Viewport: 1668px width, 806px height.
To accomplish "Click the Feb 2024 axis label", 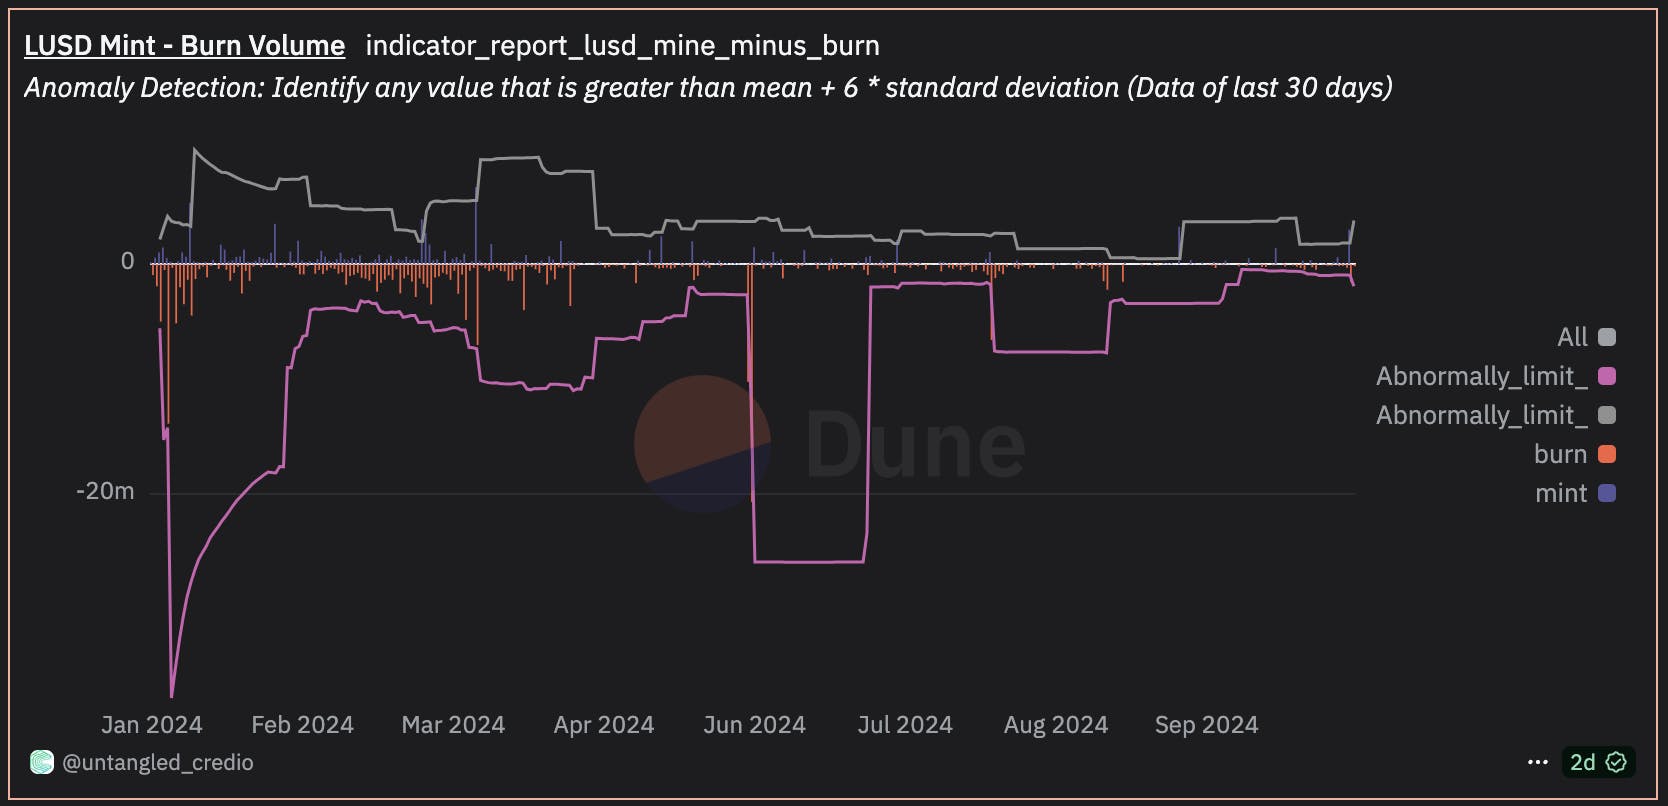I will 302,725.
